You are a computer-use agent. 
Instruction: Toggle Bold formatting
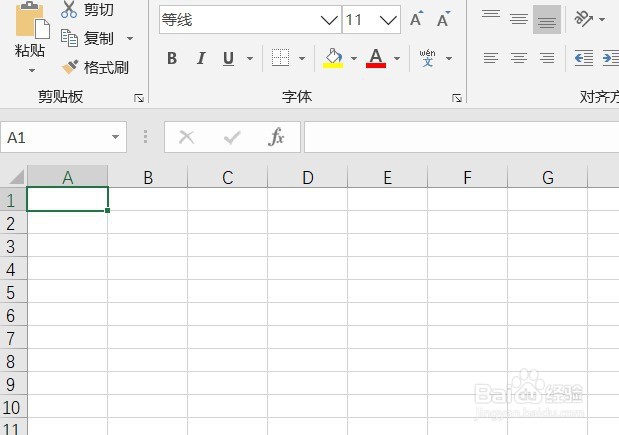(x=172, y=58)
